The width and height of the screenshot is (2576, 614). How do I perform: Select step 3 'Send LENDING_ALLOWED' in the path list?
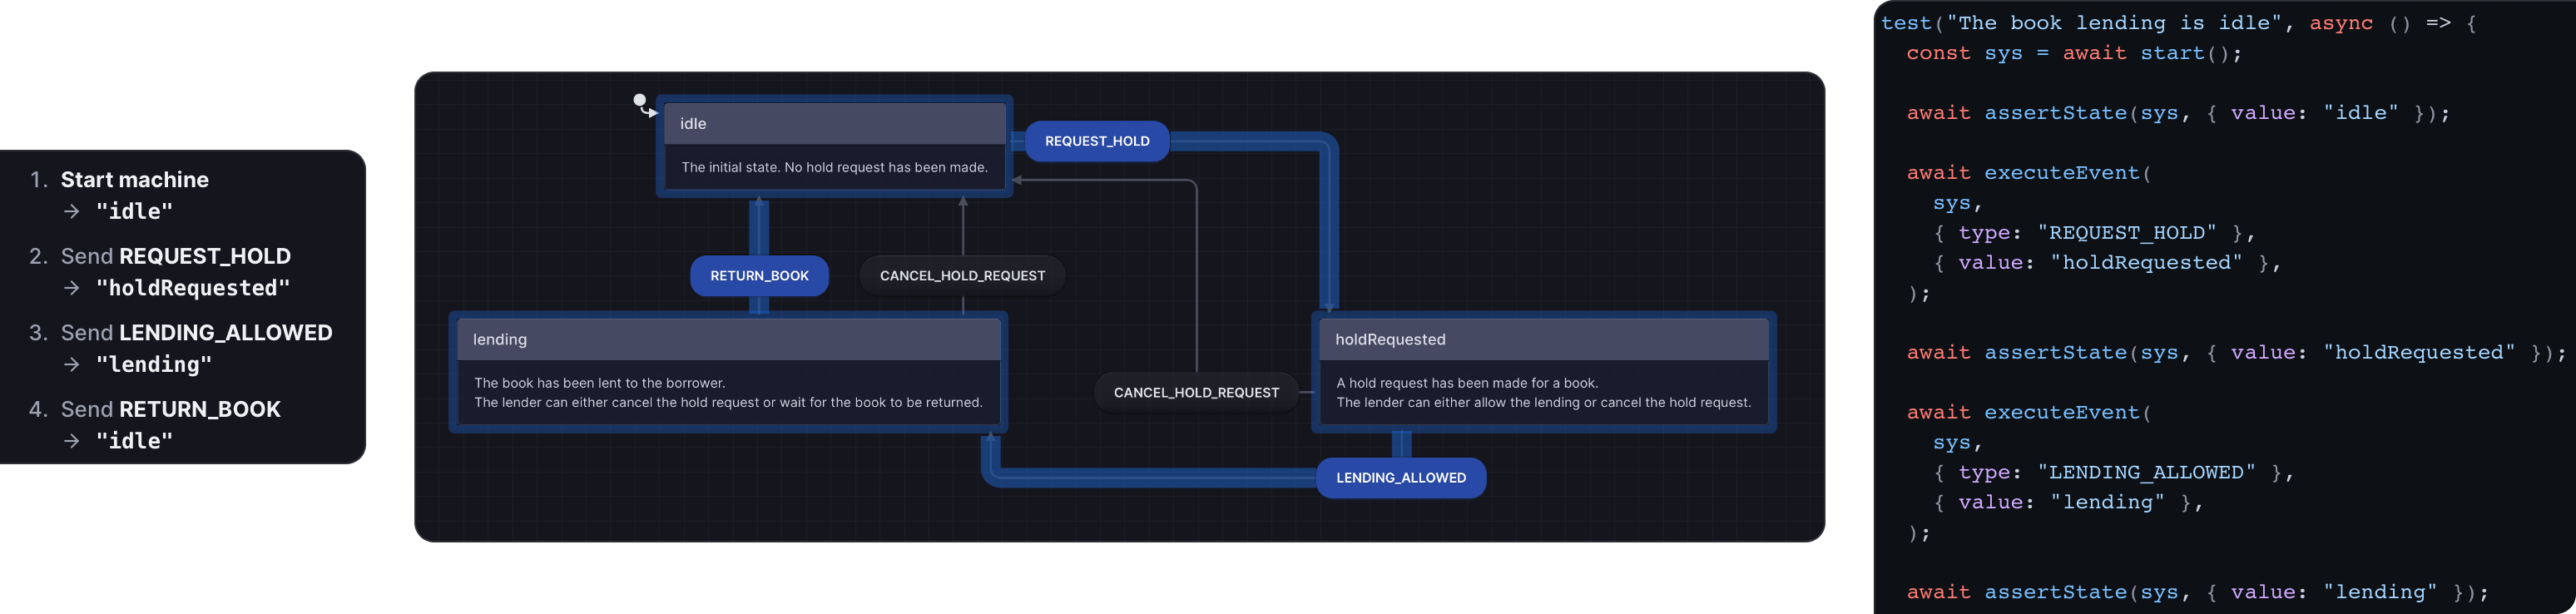point(196,333)
